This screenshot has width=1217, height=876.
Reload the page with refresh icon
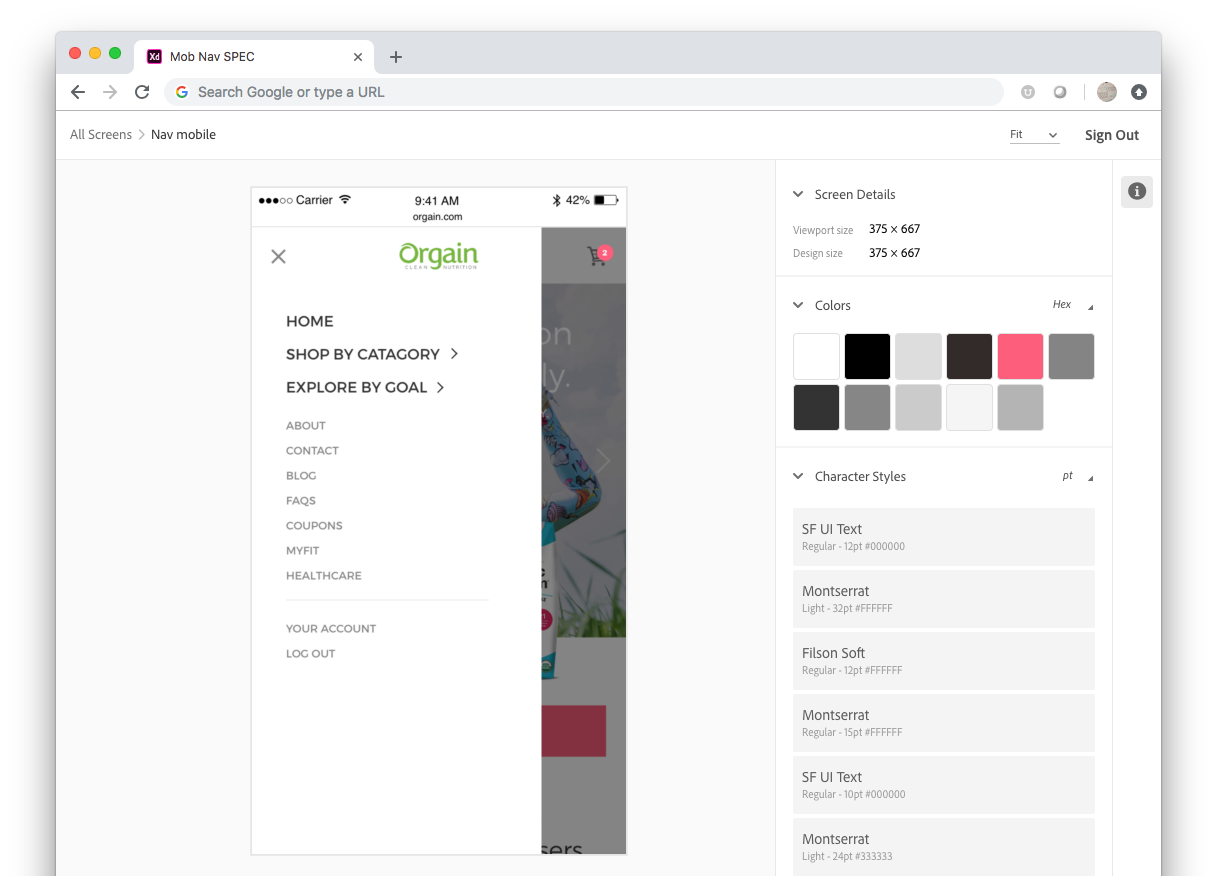tap(142, 92)
